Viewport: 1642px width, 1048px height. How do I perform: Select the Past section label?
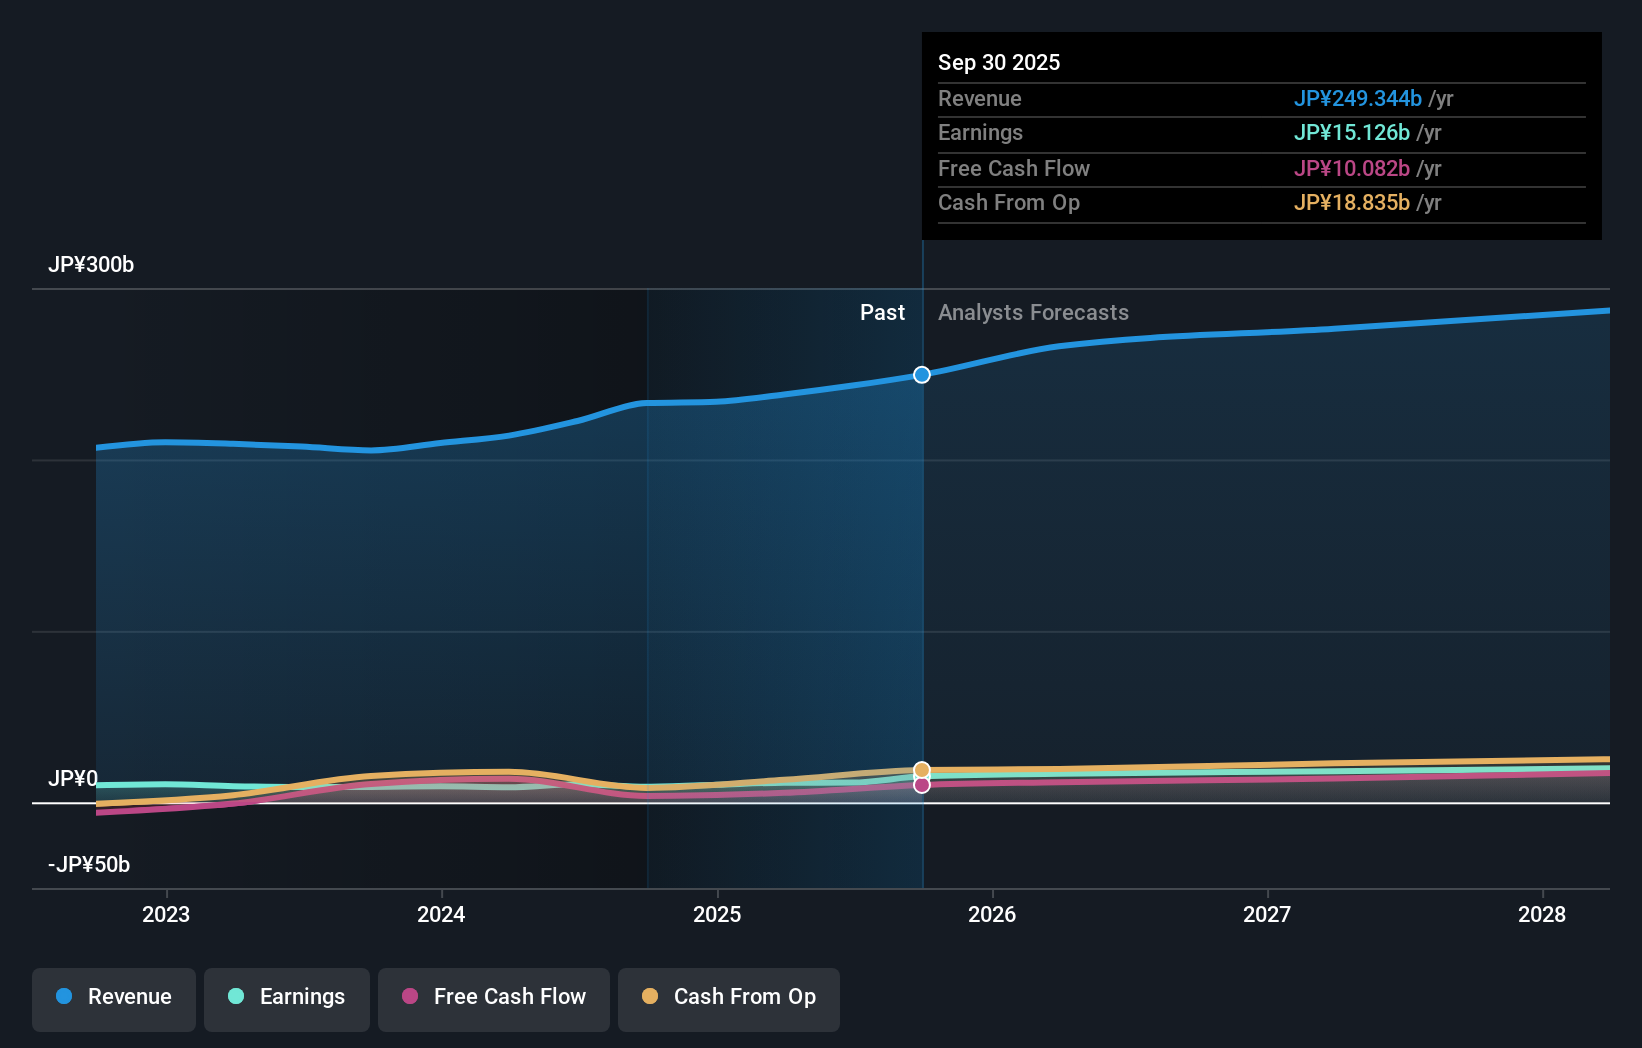[882, 312]
